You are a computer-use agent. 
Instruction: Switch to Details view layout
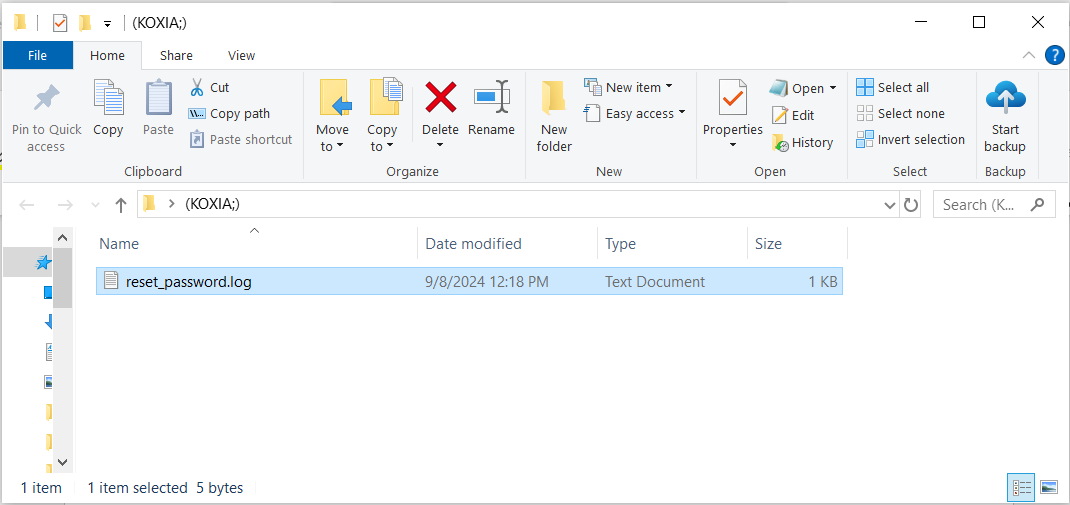[1022, 487]
